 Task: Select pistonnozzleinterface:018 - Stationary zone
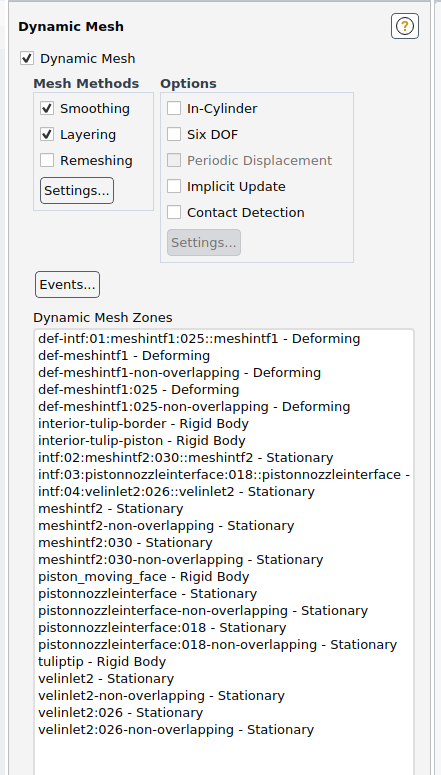162,628
